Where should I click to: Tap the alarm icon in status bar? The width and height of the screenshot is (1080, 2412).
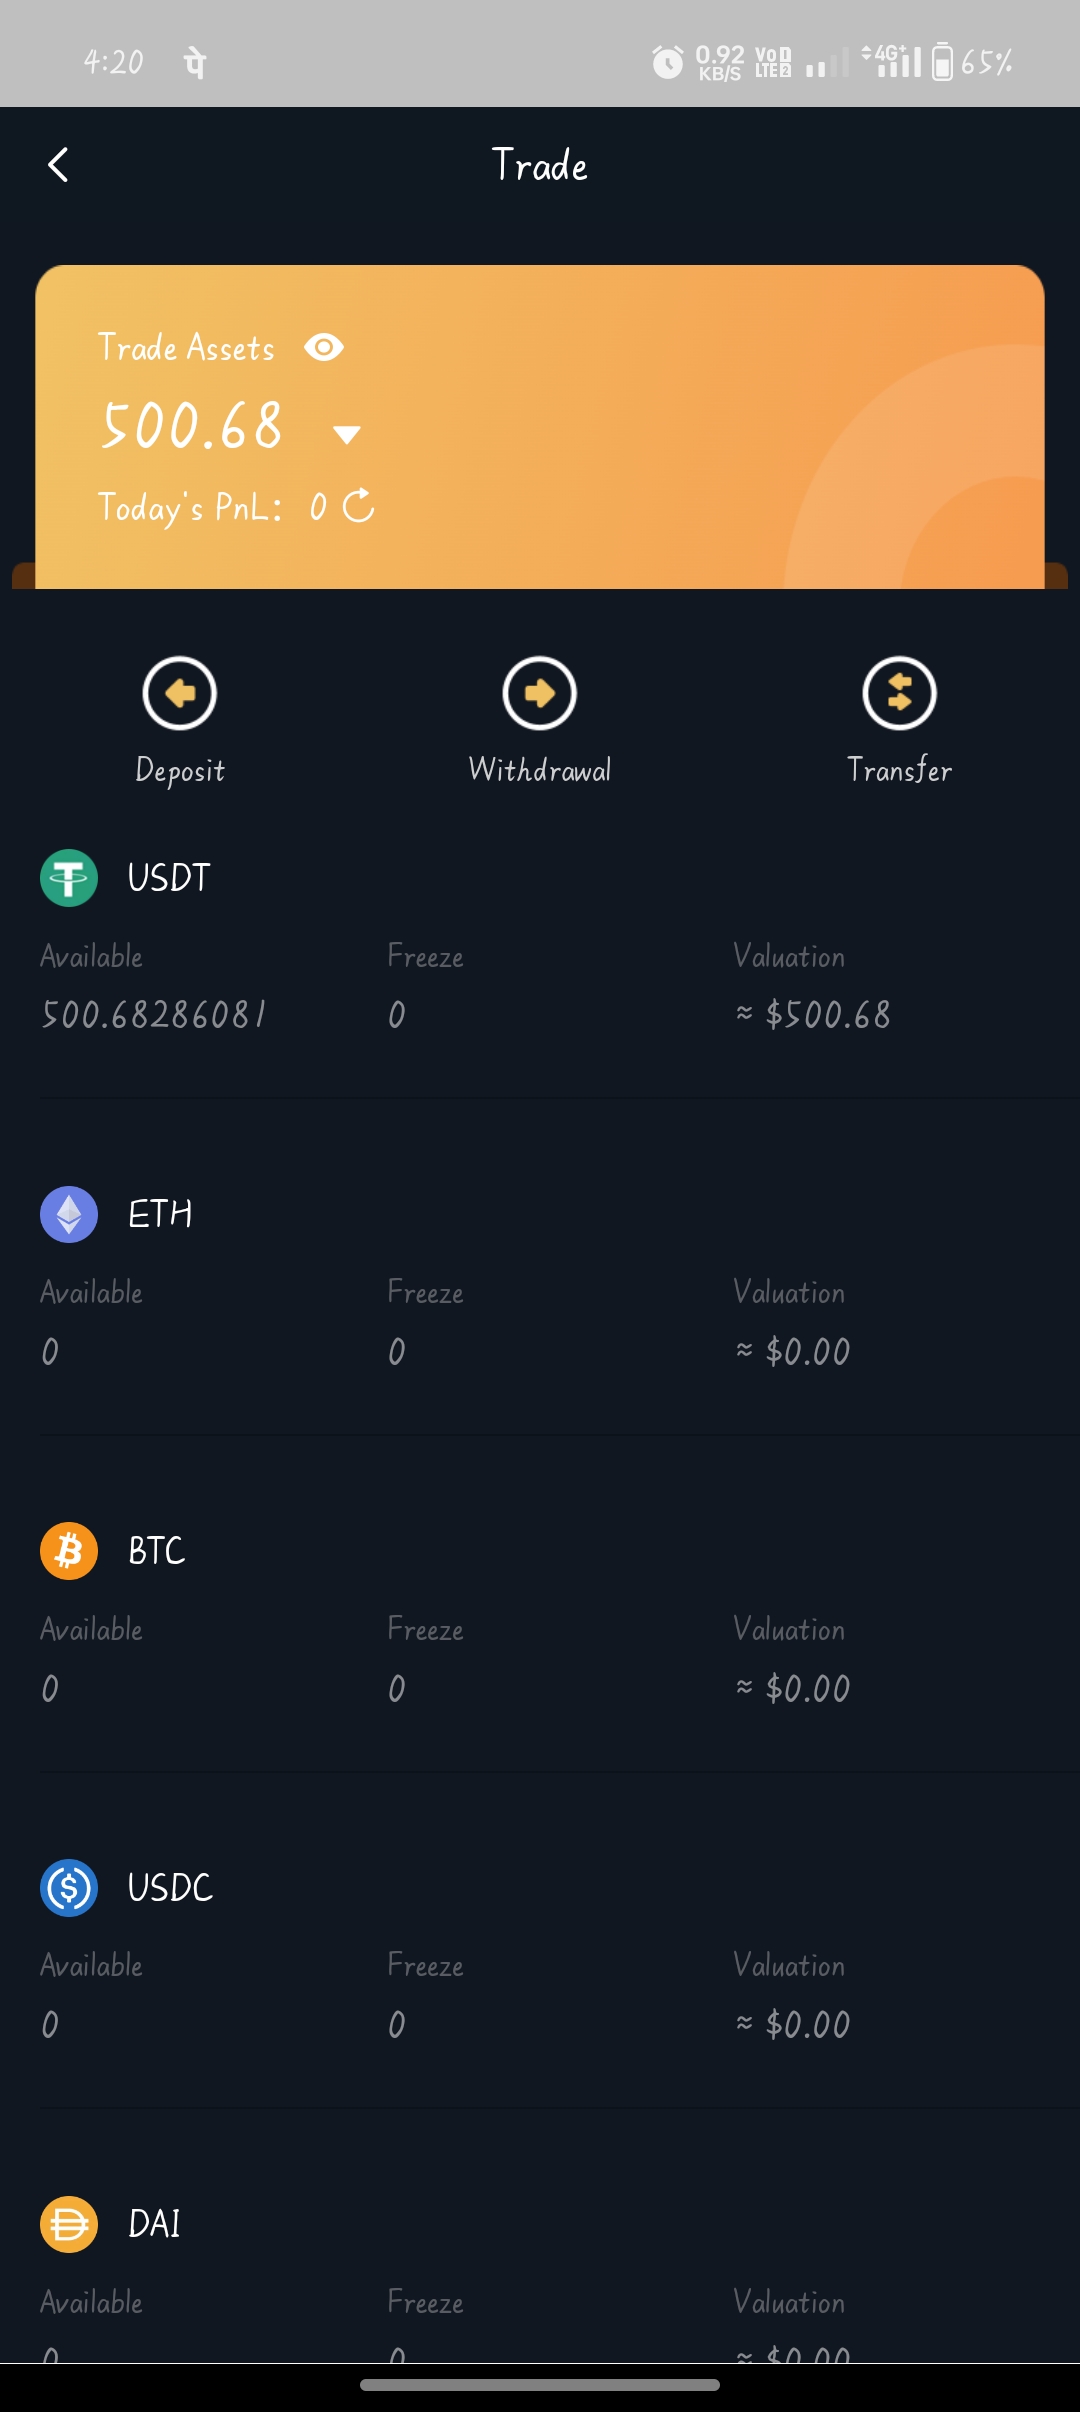point(667,62)
